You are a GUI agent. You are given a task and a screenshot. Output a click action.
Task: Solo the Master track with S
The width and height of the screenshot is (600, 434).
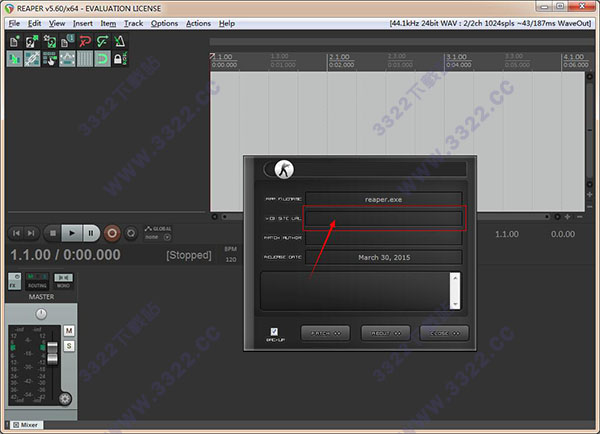point(69,346)
